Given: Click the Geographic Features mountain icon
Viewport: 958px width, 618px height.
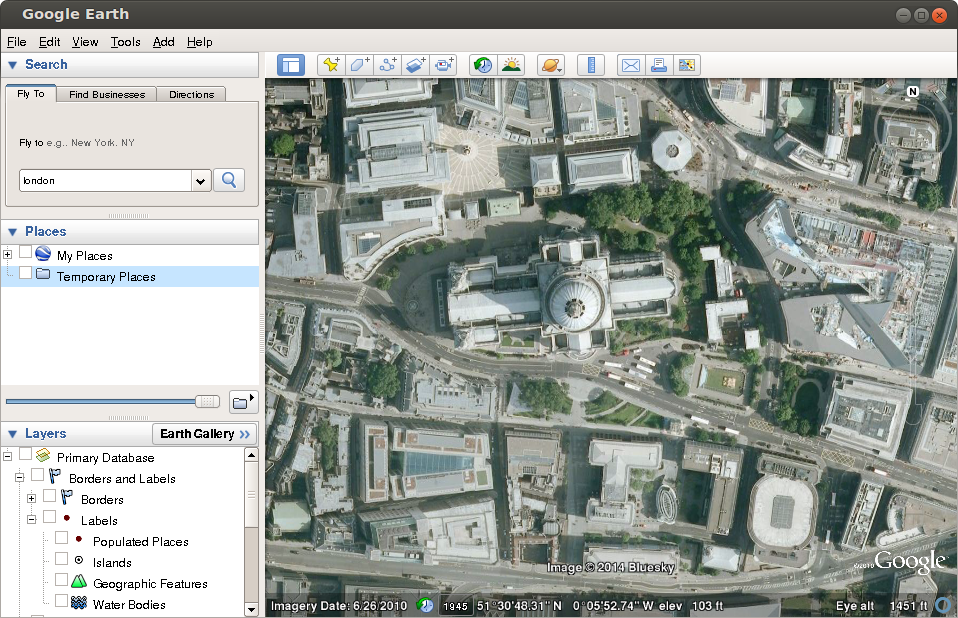Looking at the screenshot, I should [79, 581].
